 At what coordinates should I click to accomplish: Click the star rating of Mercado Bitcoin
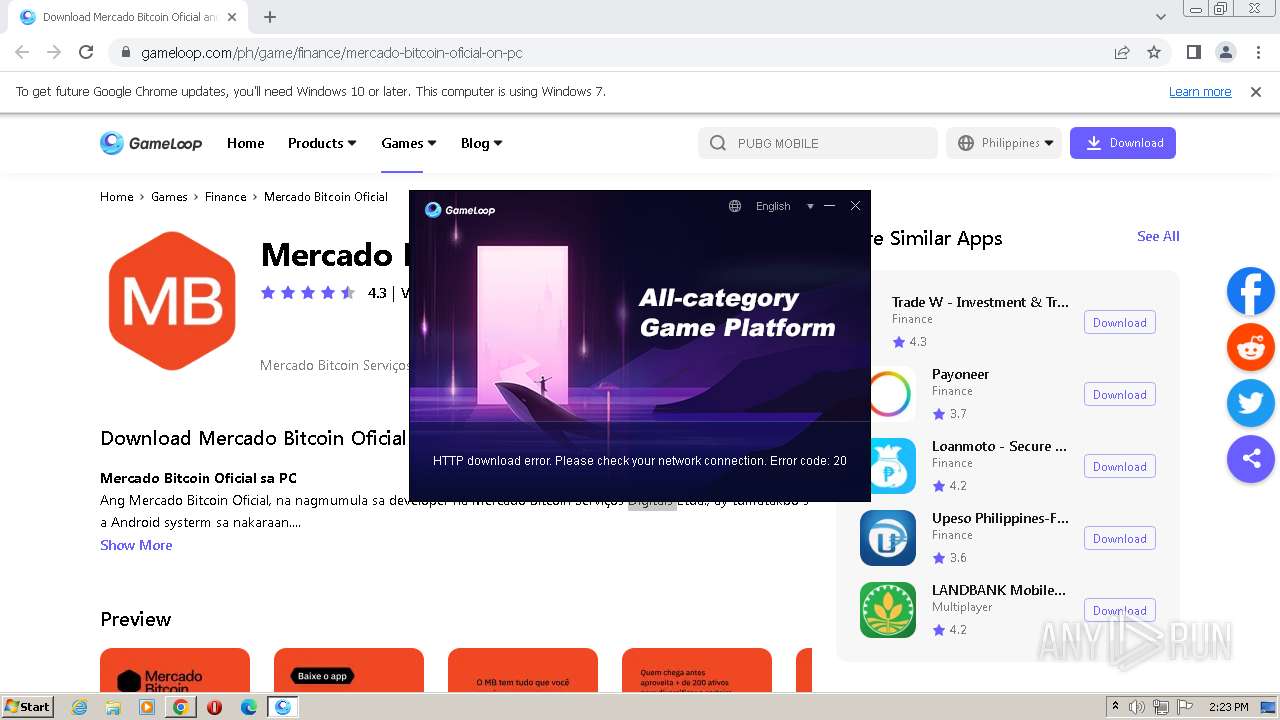click(308, 293)
